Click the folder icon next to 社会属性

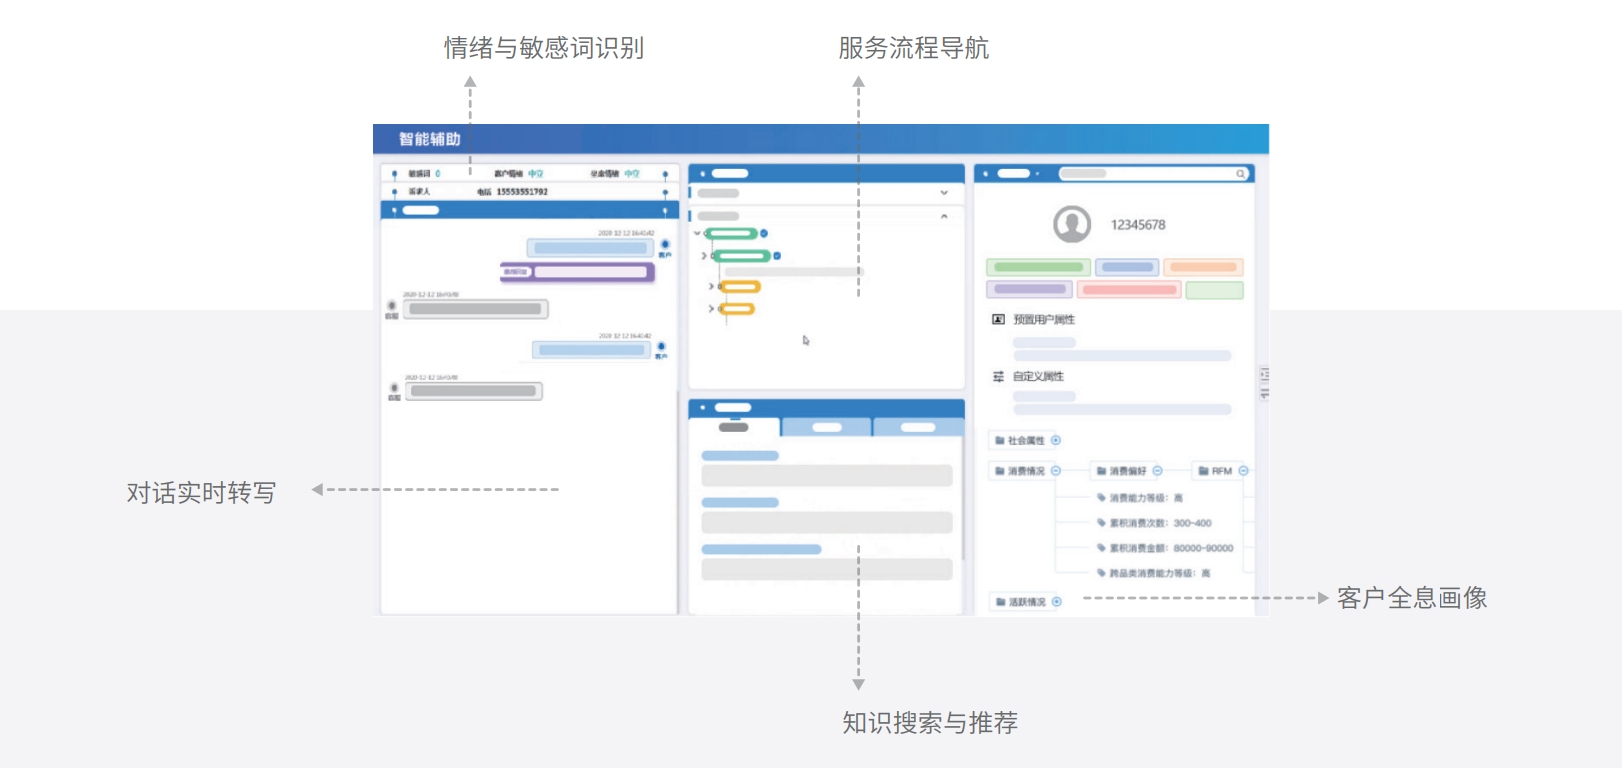999,440
